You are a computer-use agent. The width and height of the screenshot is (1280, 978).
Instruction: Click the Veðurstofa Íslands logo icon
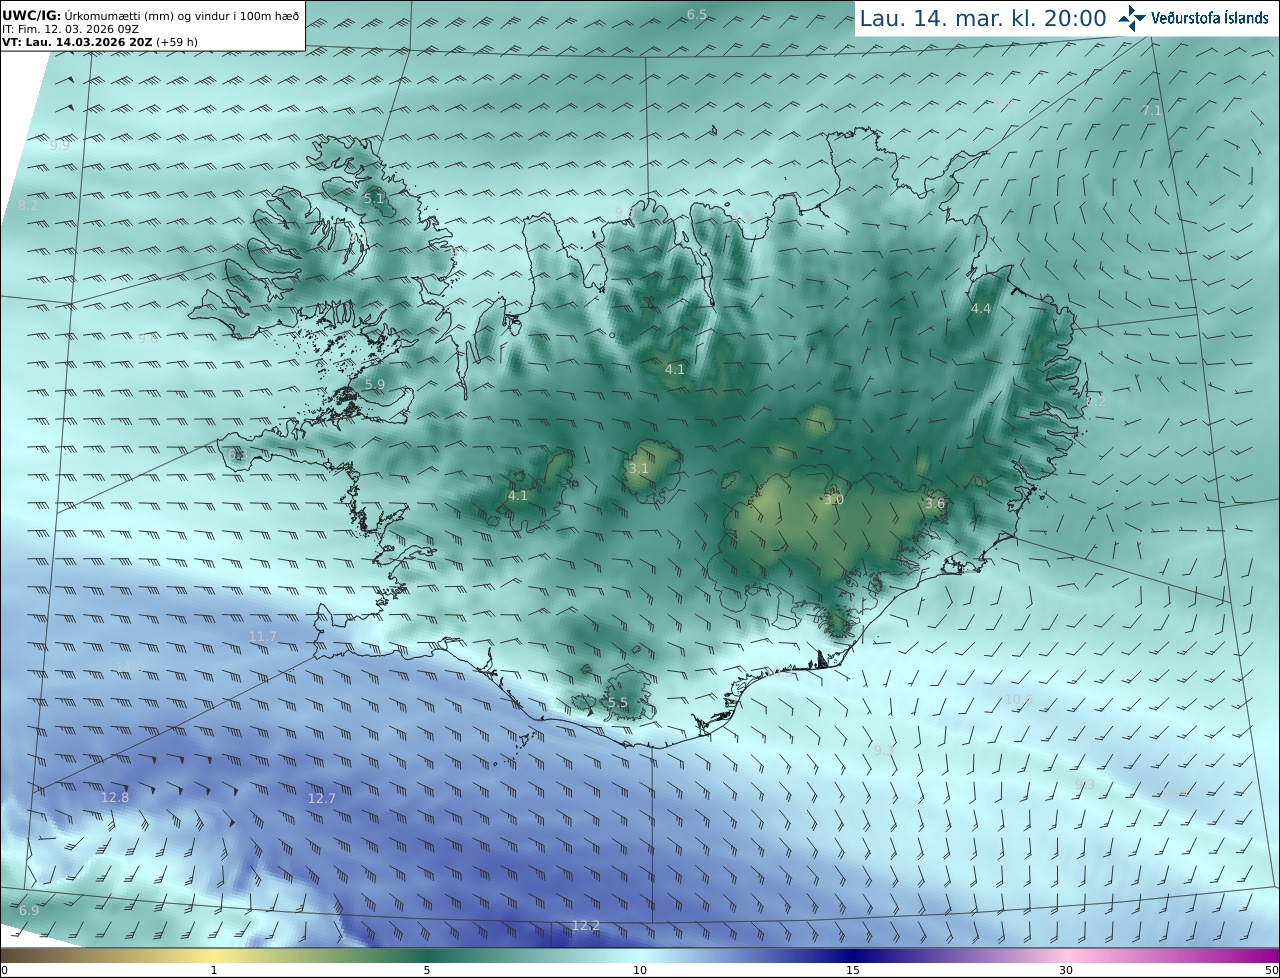1132,18
